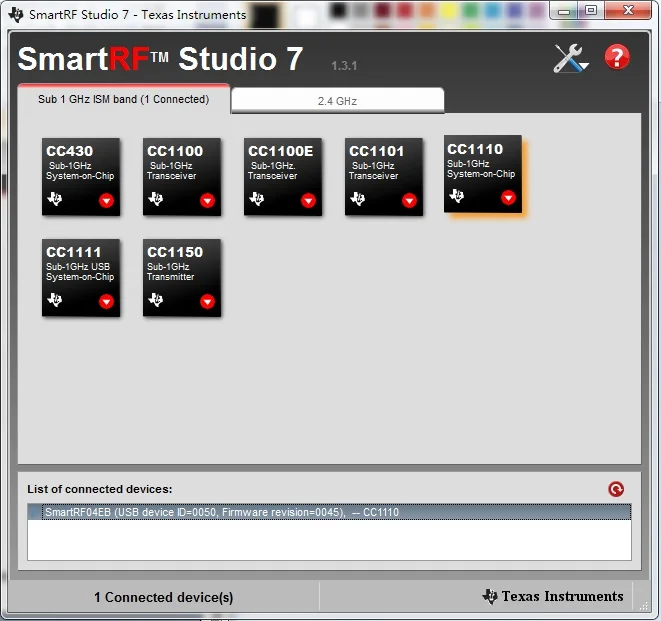Click the TI logo on CC1111 tile
The image size is (661, 621).
click(55, 299)
